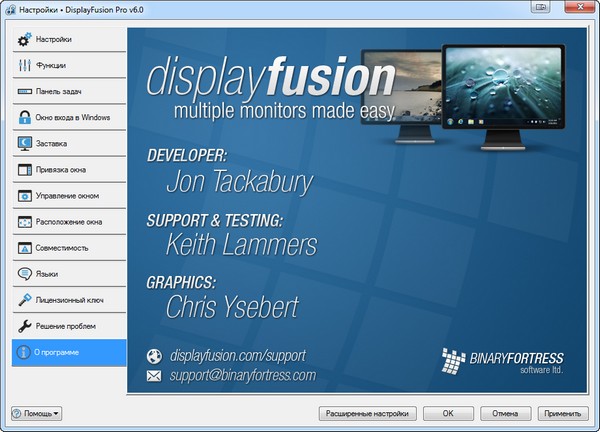Select the О программе tab
Screen dimensions: 600x432
pos(69,352)
